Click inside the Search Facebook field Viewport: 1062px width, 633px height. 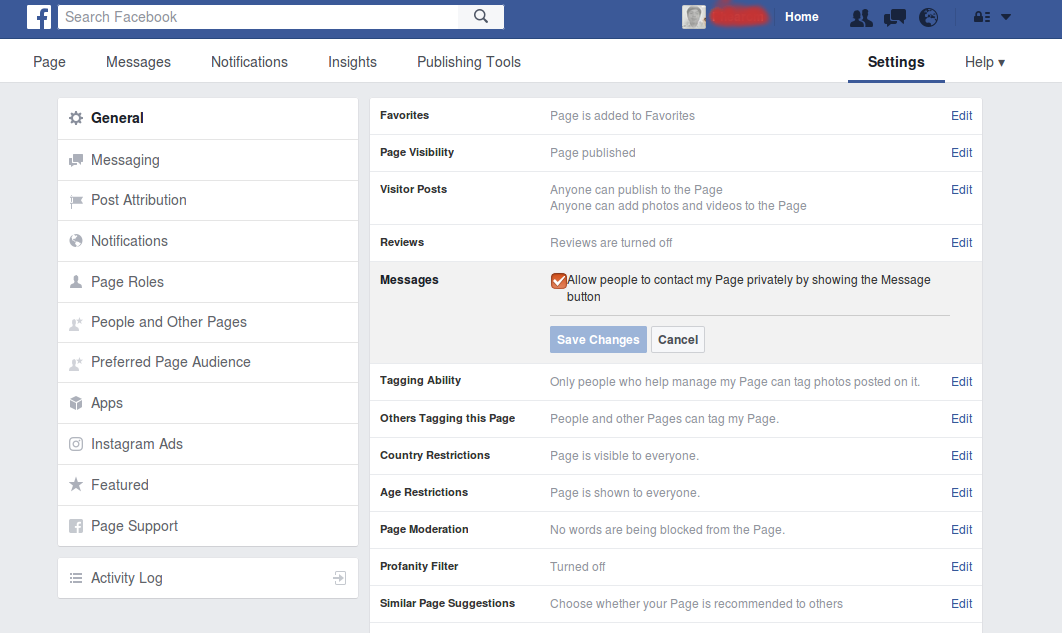[x=258, y=17]
